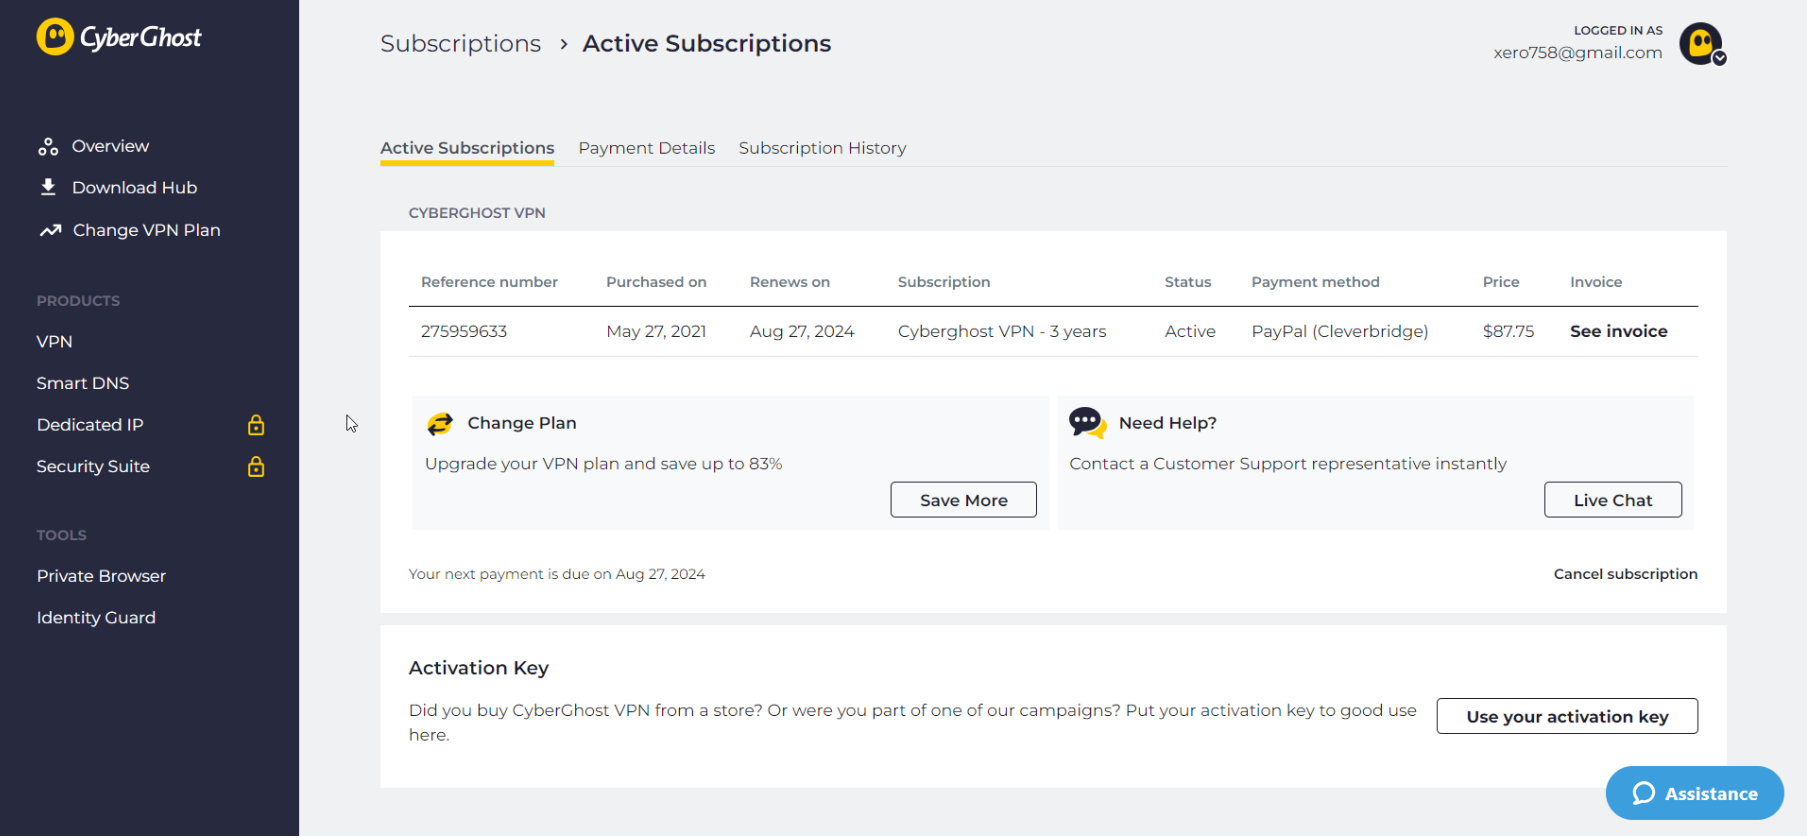Screen dimensions: 1807x838
Task: Go to Change VPN Plan
Action: (x=146, y=230)
